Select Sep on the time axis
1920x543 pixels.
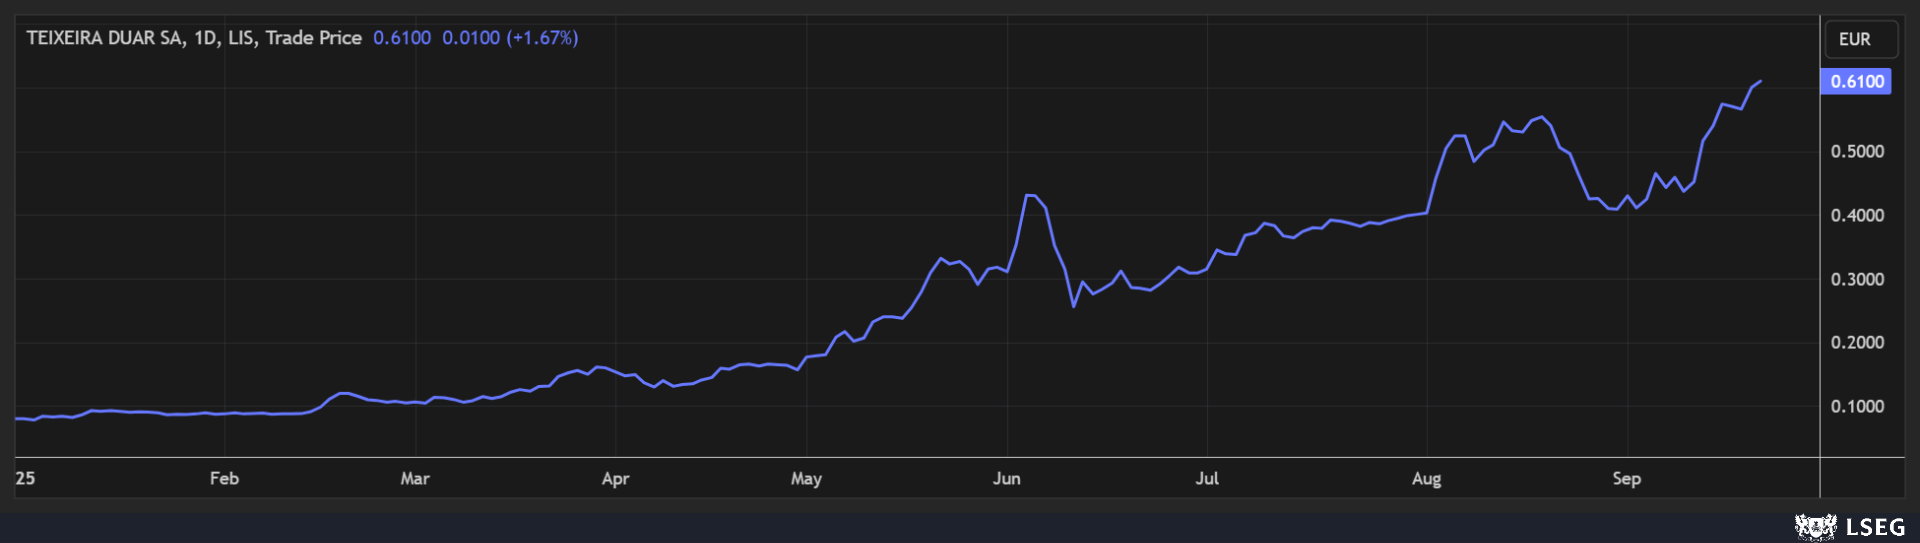click(x=1626, y=479)
